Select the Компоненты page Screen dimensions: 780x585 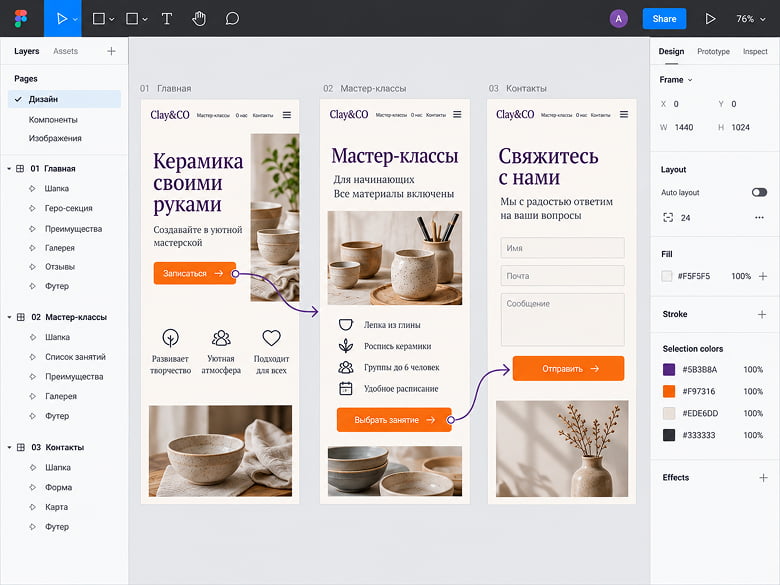[53, 120]
